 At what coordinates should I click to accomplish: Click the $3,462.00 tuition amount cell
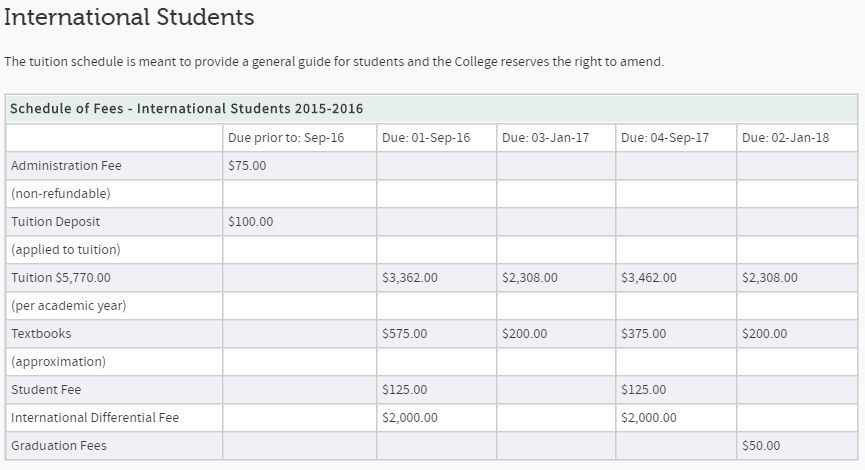click(x=648, y=278)
